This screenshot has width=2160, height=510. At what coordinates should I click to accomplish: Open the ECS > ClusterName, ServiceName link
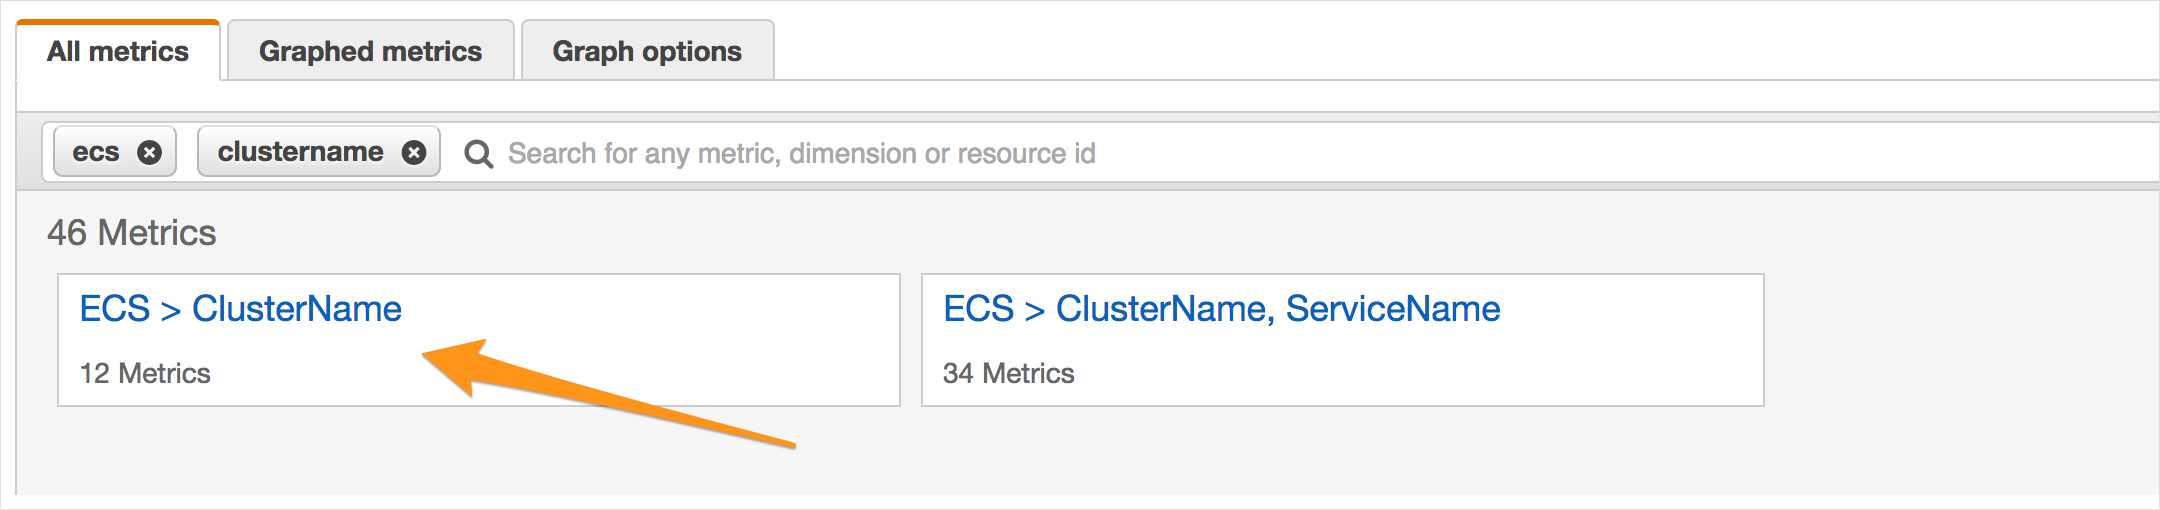point(1221,309)
